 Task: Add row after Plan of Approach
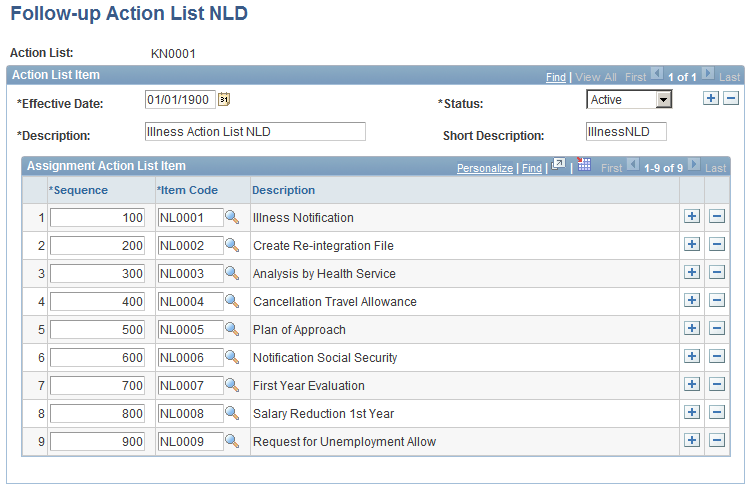coord(692,328)
